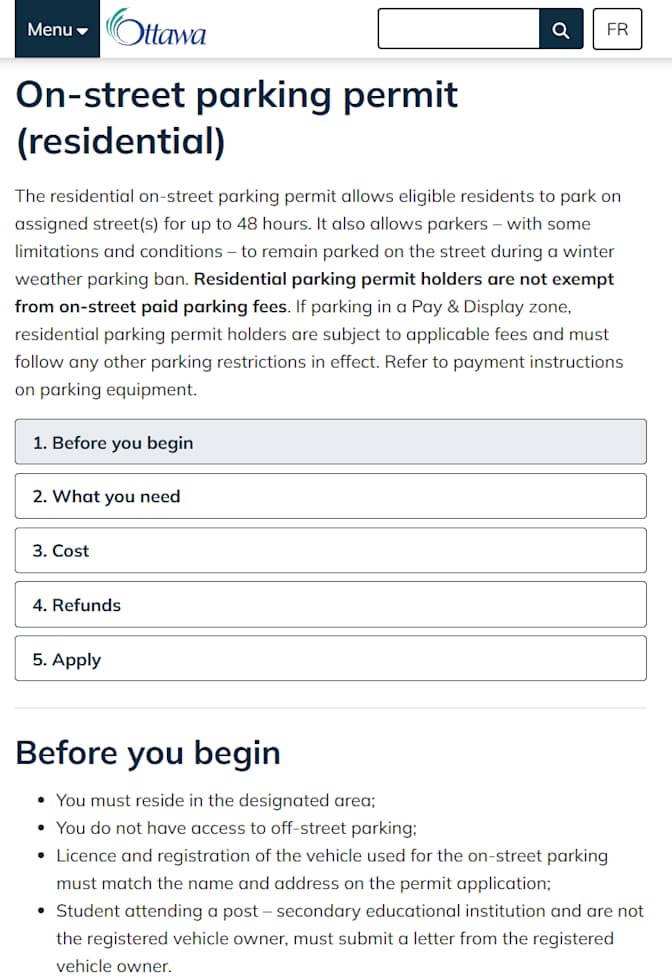This screenshot has width=672, height=979.
Task: Click the magnifying glass search icon
Action: pos(561,29)
